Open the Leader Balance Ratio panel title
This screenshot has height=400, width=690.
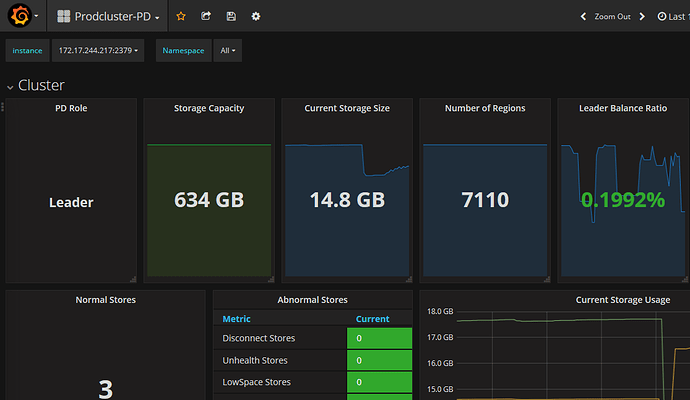click(x=622, y=108)
